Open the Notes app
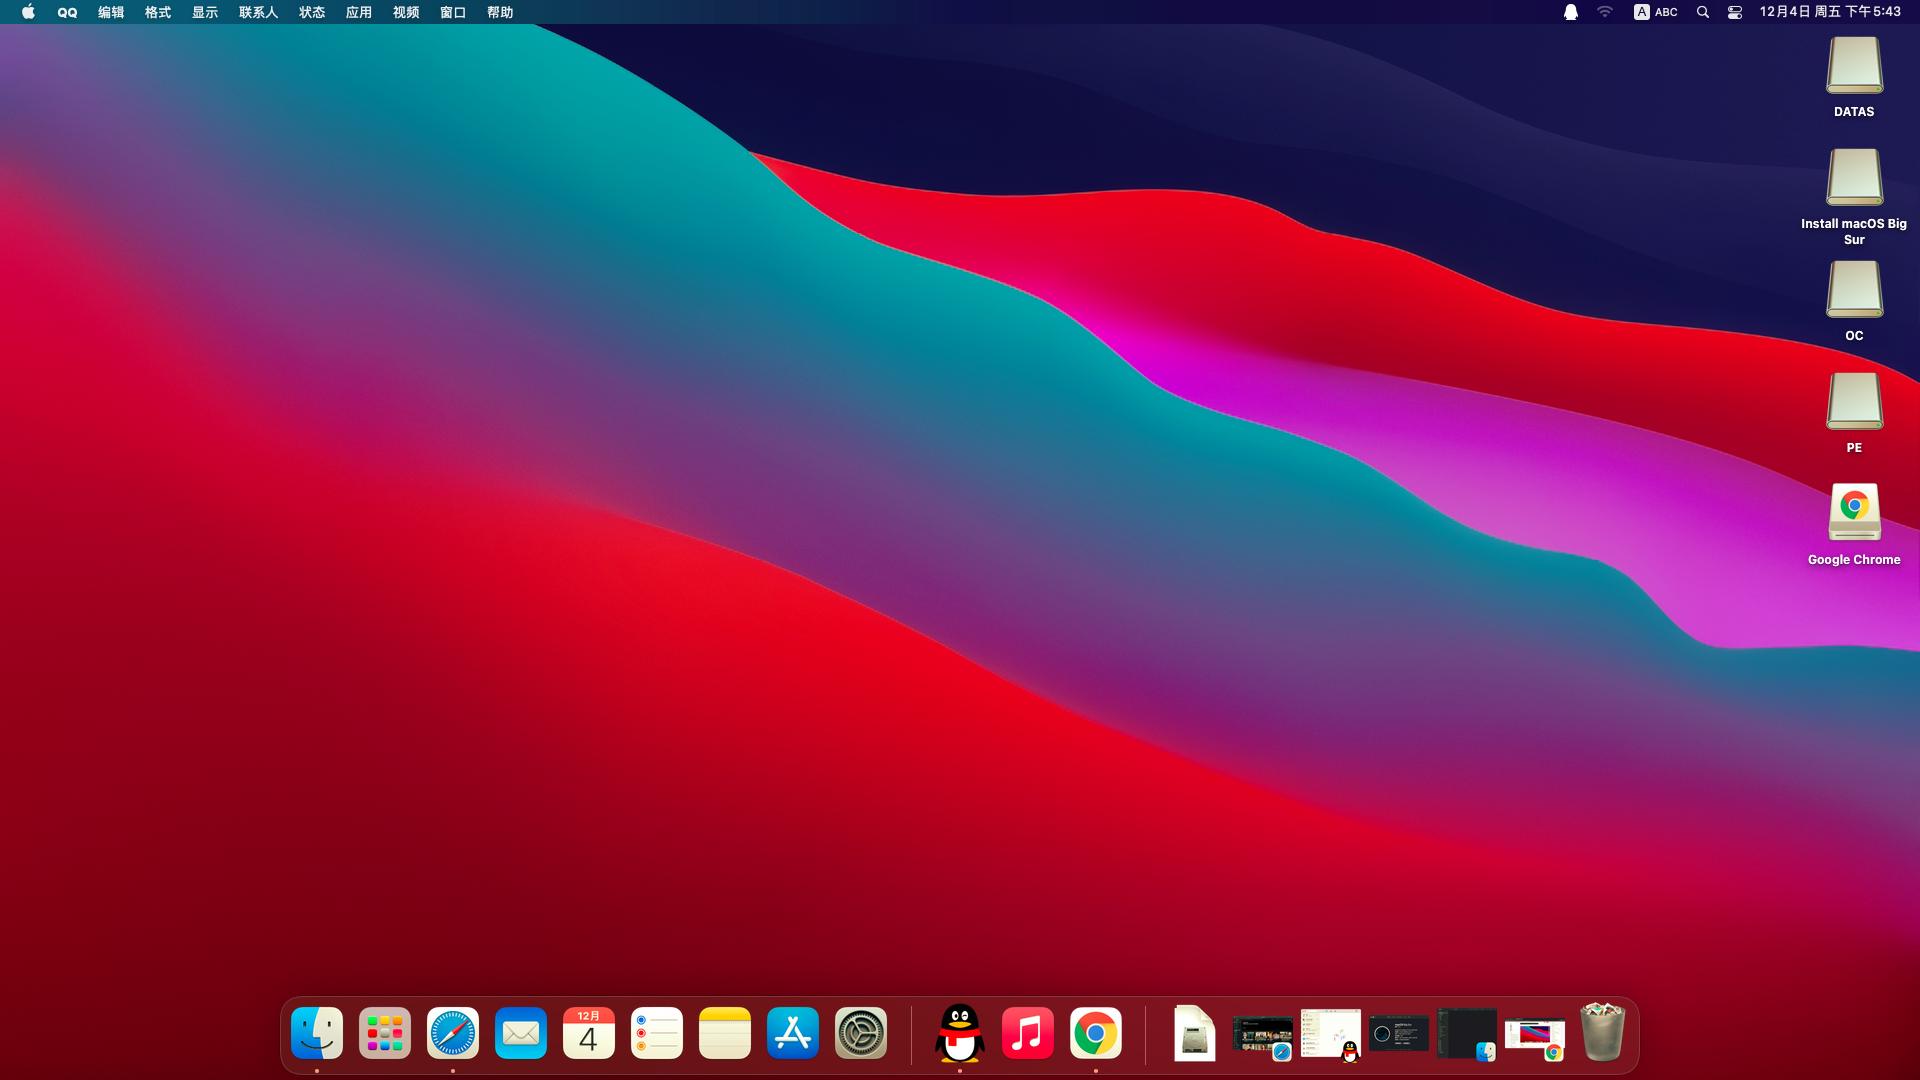 click(x=725, y=1033)
